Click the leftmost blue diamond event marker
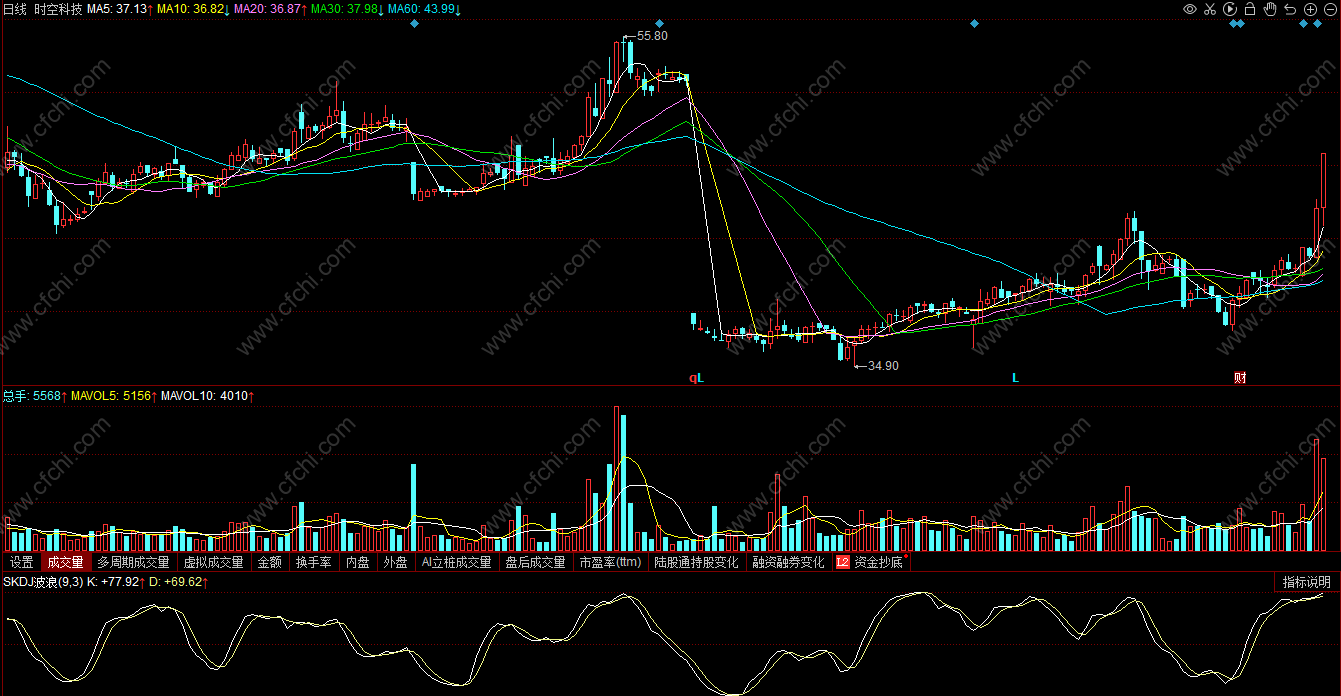 click(x=414, y=24)
